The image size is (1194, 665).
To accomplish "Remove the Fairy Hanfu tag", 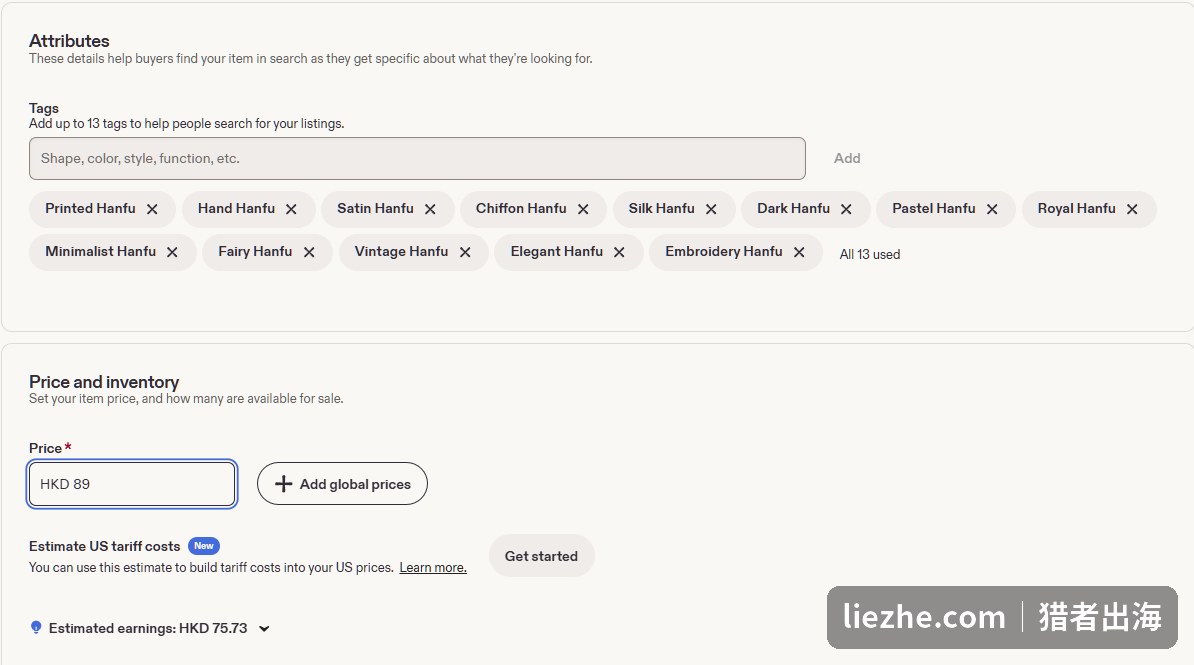I will click(309, 252).
